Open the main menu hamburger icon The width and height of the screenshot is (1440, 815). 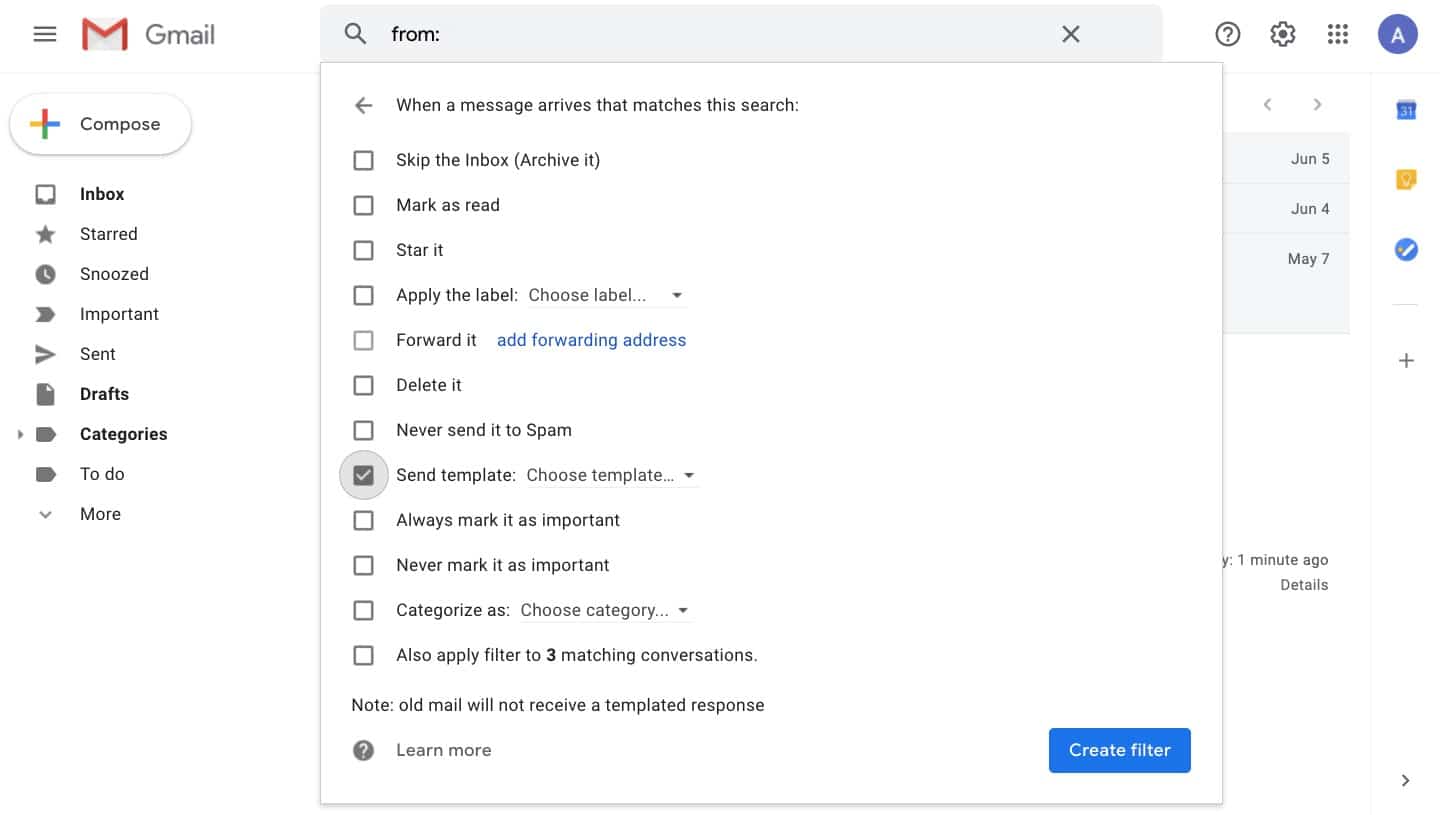pos(45,34)
